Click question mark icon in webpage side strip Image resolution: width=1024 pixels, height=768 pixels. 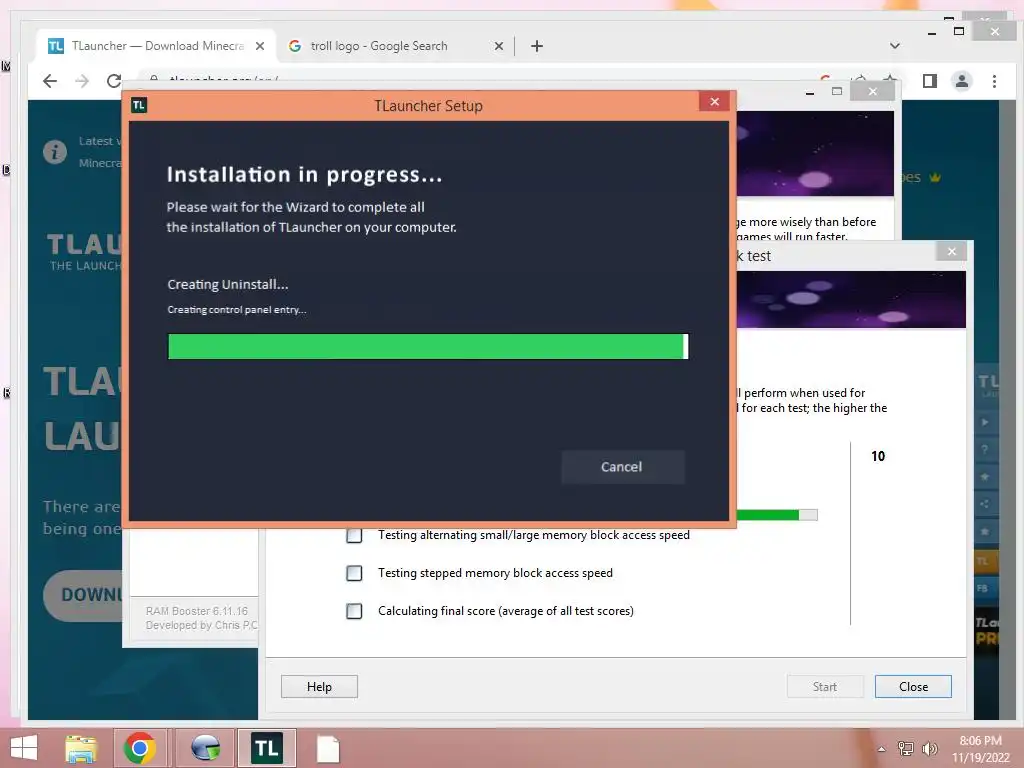pos(985,449)
